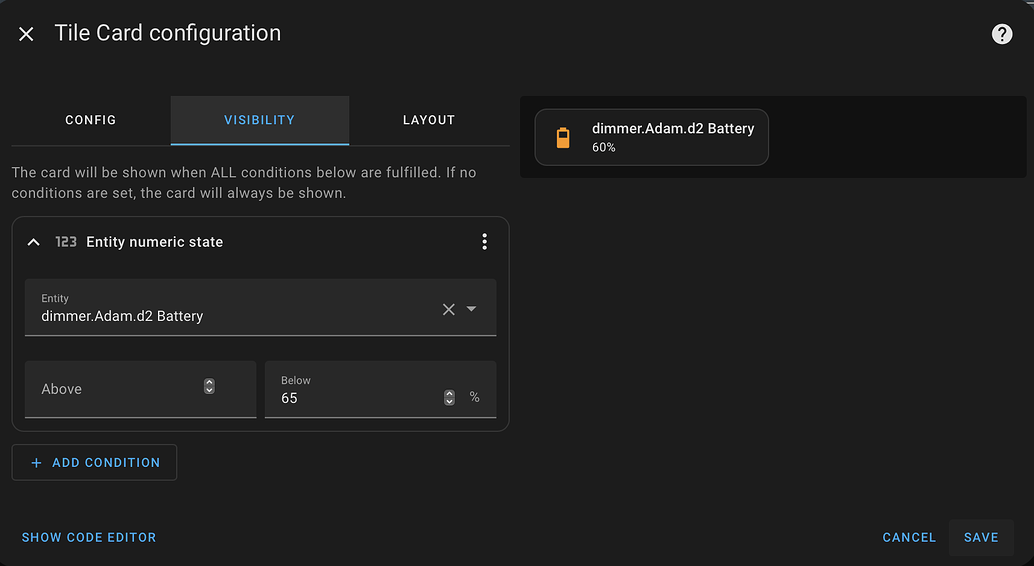Viewport: 1034px width, 566px height.
Task: Select the Visibility tab
Action: pyautogui.click(x=260, y=120)
